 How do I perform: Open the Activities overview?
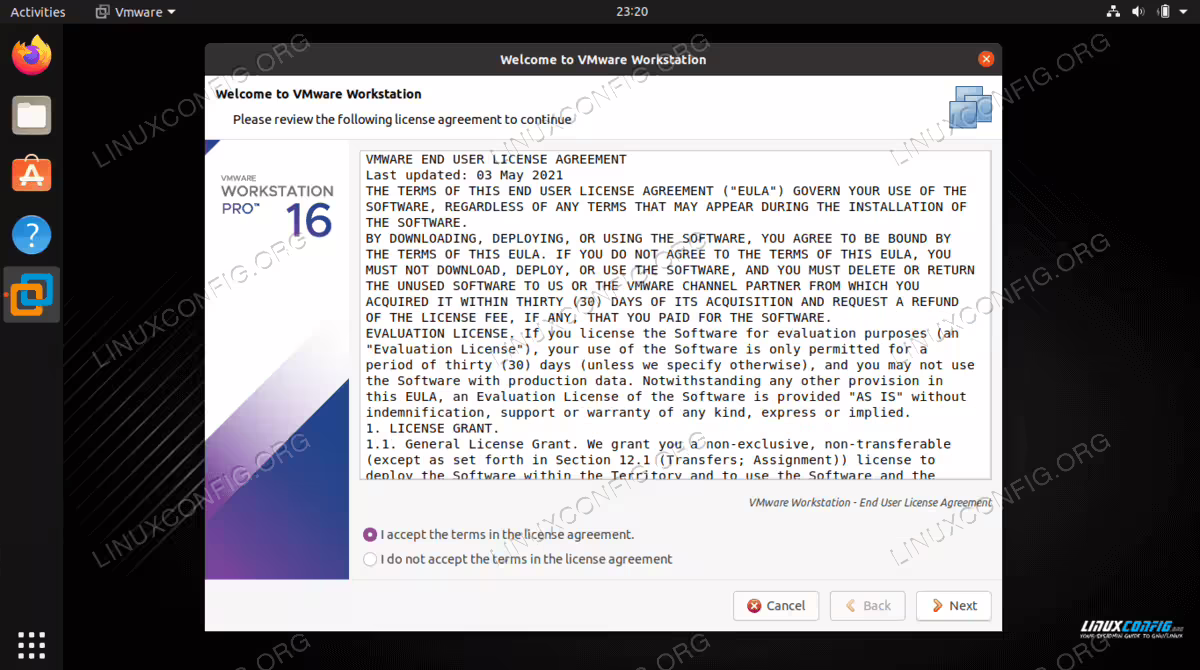tap(38, 12)
